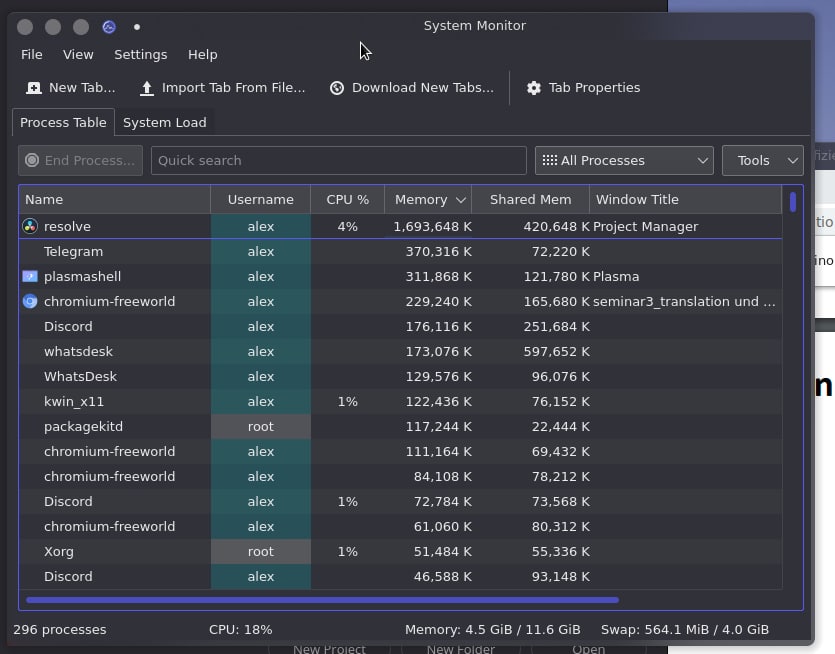Click the New Tab monitor icon
The image size is (835, 654).
tap(34, 88)
